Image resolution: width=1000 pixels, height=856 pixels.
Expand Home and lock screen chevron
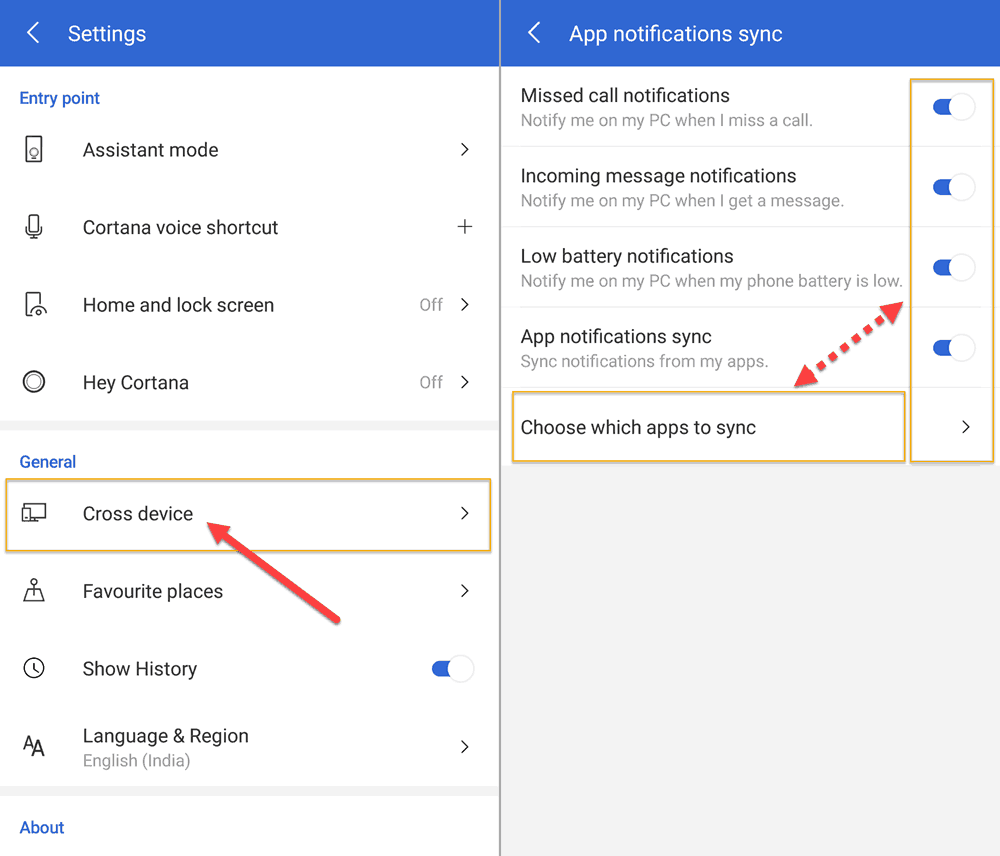(x=465, y=304)
